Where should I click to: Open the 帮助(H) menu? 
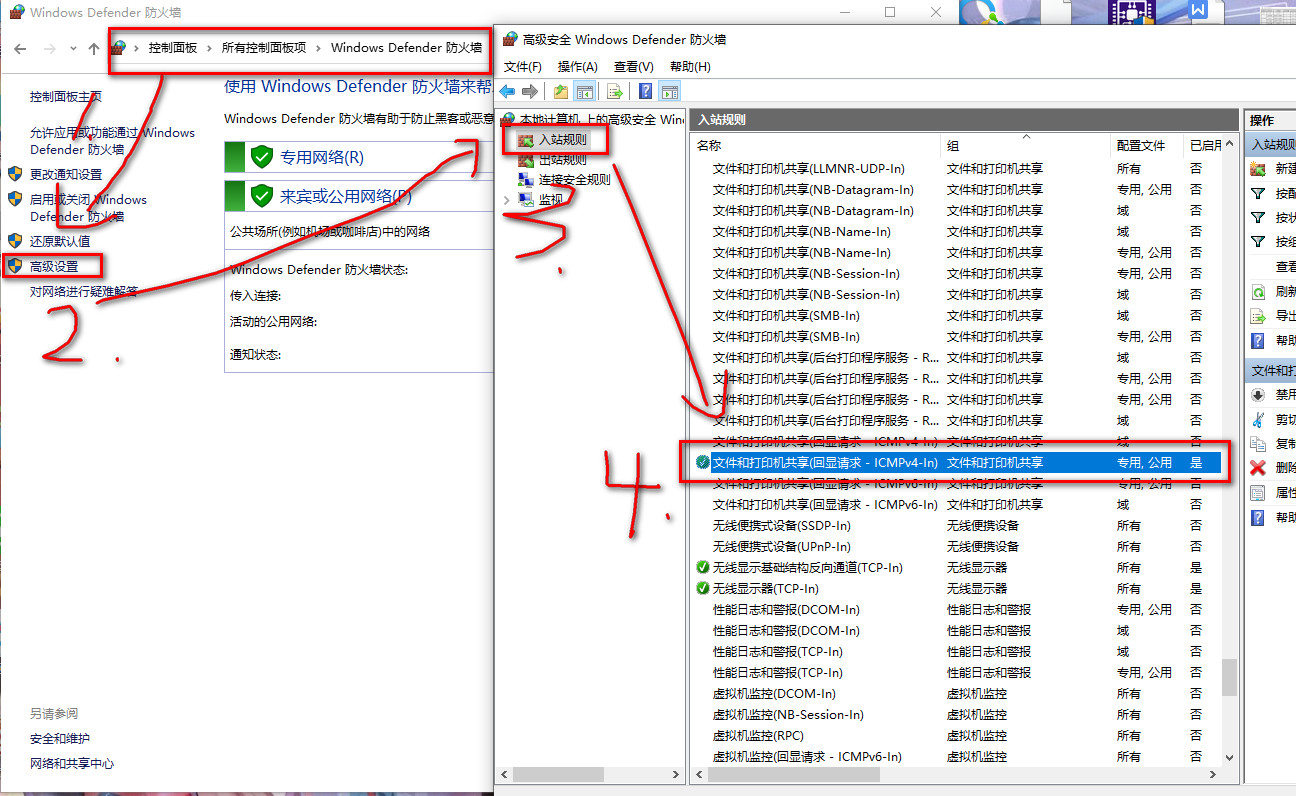click(690, 67)
